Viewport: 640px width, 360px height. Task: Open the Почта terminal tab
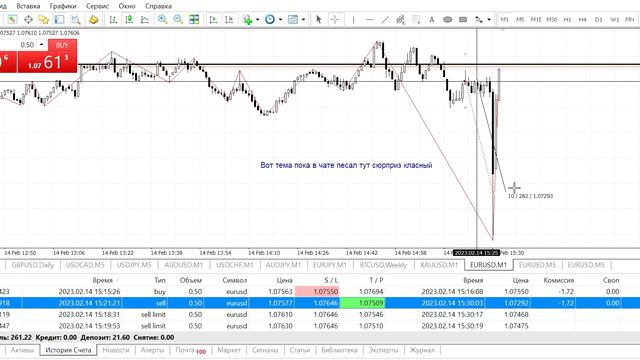pyautogui.click(x=191, y=350)
